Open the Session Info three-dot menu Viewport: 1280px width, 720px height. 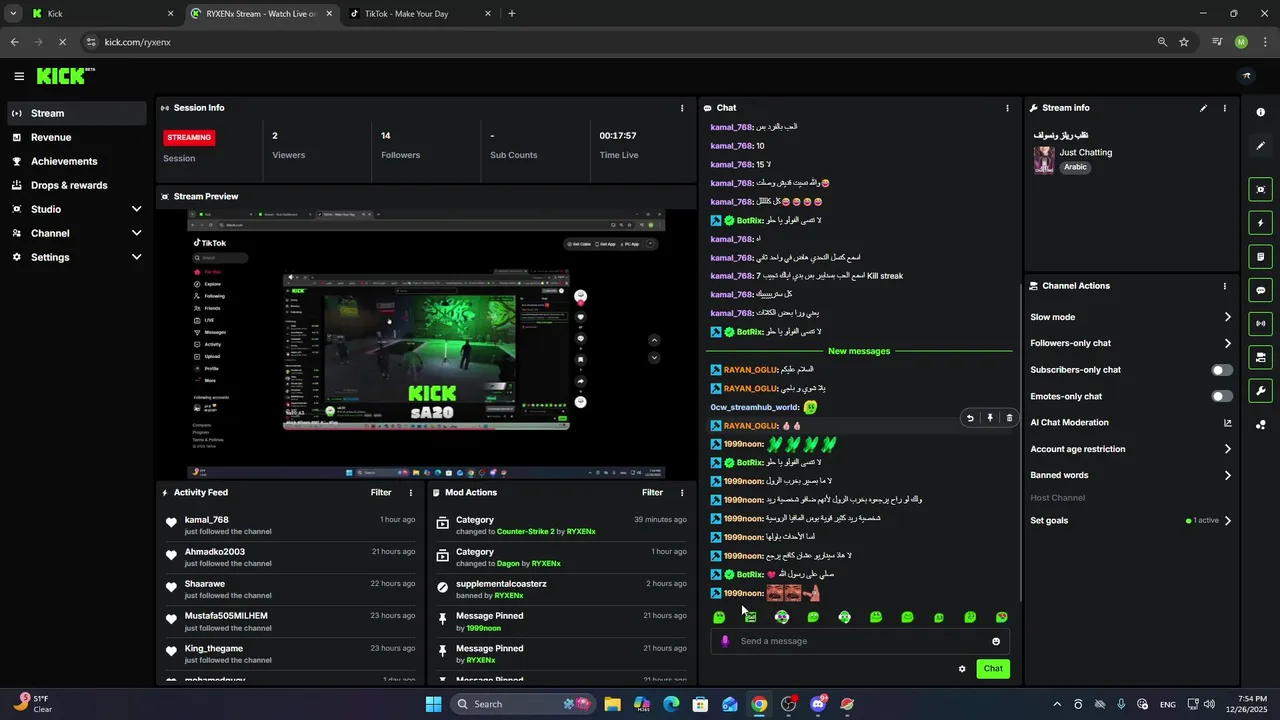click(682, 108)
